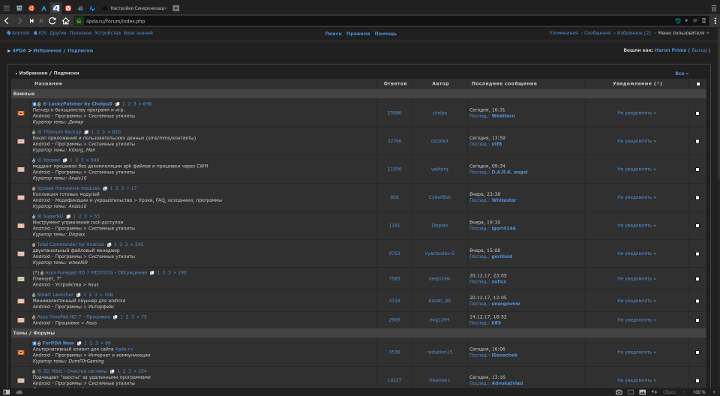Click the new tab plus button
Image resolution: width=720 pixels, height=396 pixels.
(x=176, y=8)
